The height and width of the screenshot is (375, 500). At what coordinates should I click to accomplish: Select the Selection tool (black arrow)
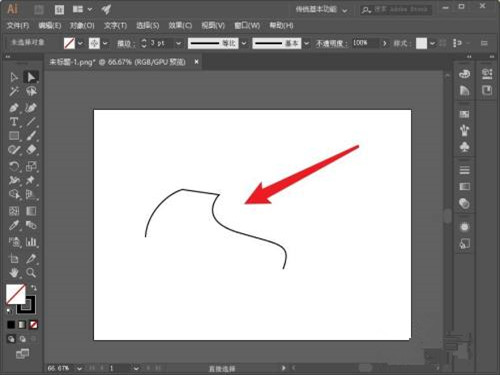click(x=14, y=77)
